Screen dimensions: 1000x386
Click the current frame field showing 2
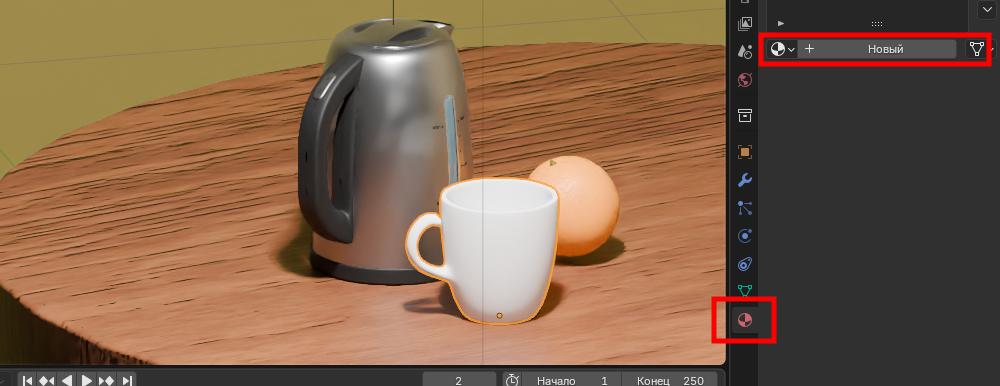click(x=459, y=380)
